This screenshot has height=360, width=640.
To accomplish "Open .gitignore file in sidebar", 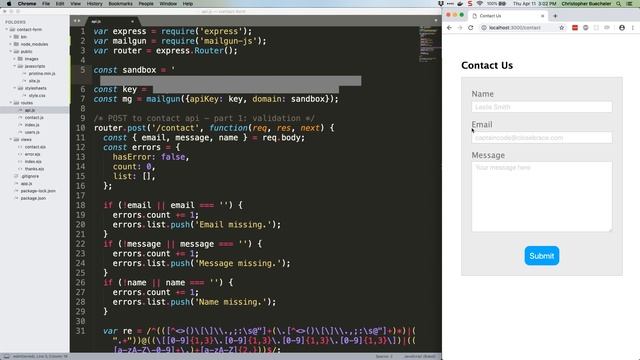I will pyautogui.click(x=30, y=176).
